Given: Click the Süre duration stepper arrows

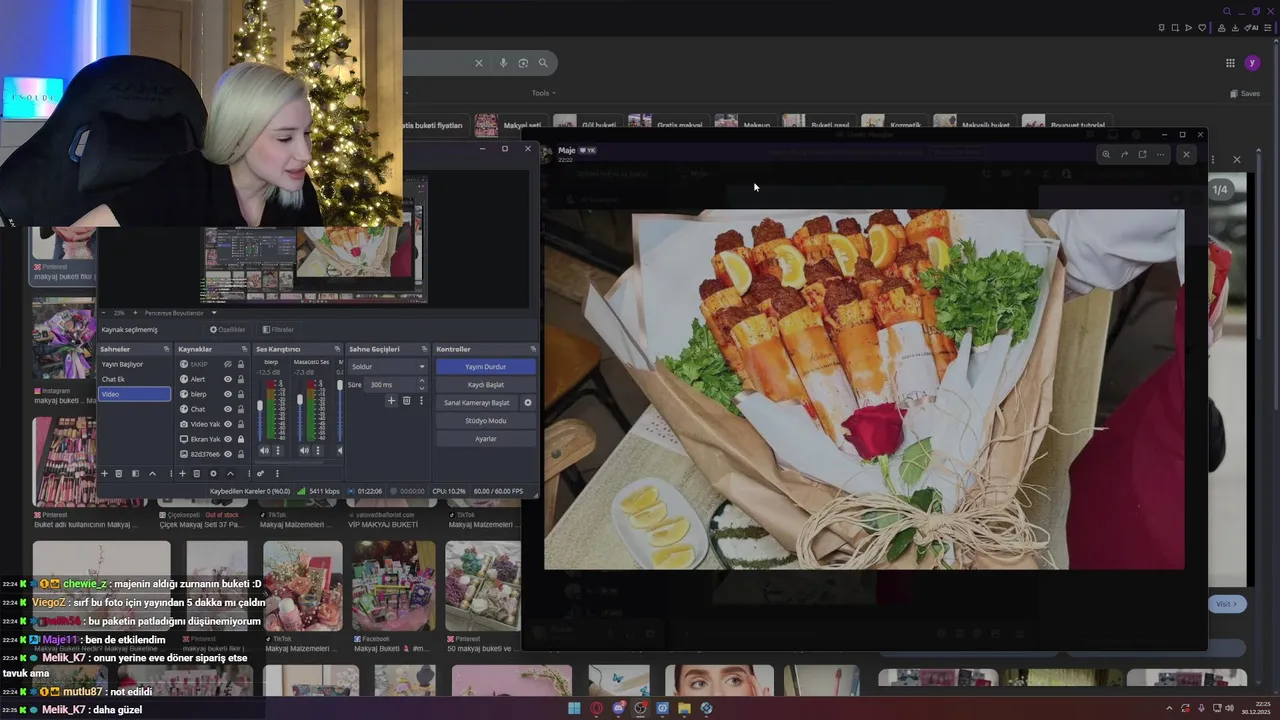Looking at the screenshot, I should coord(421,384).
